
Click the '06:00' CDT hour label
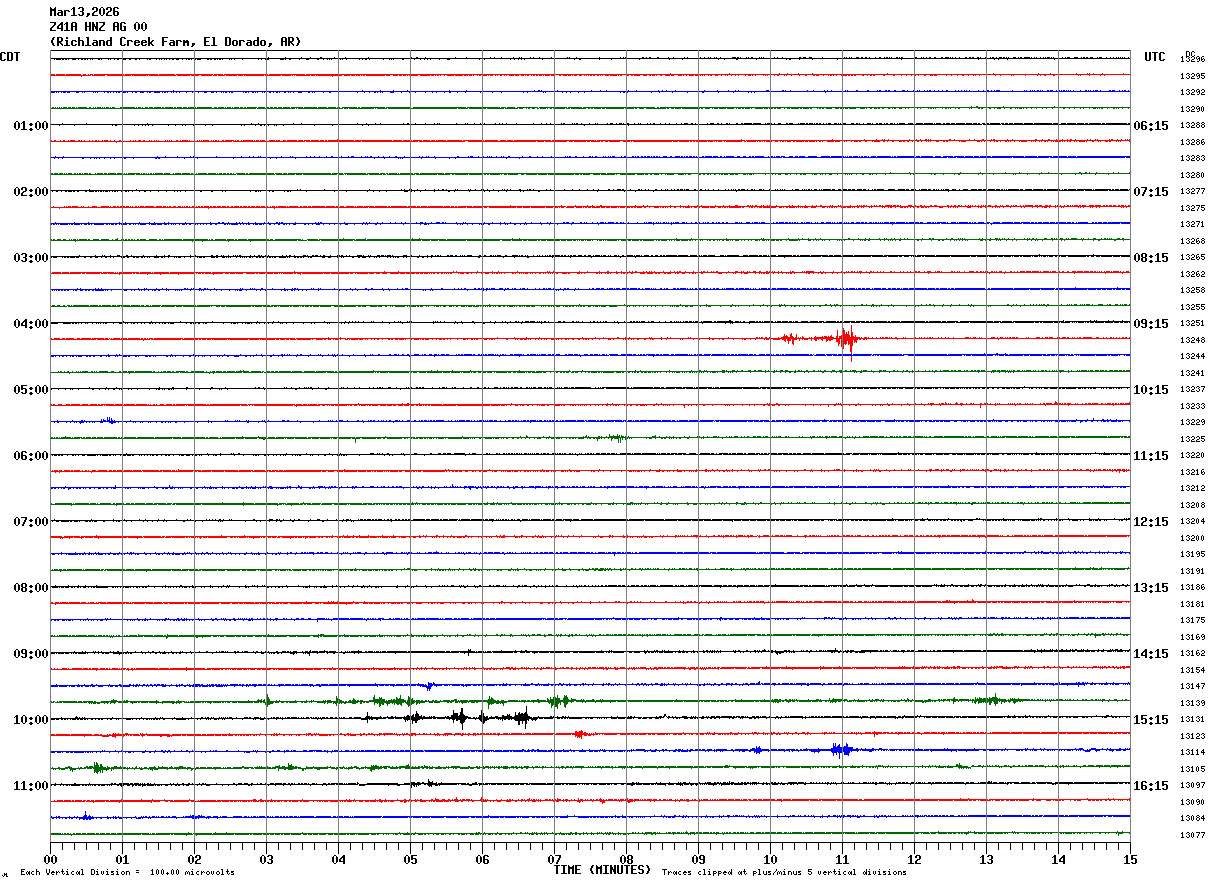[x=30, y=456]
